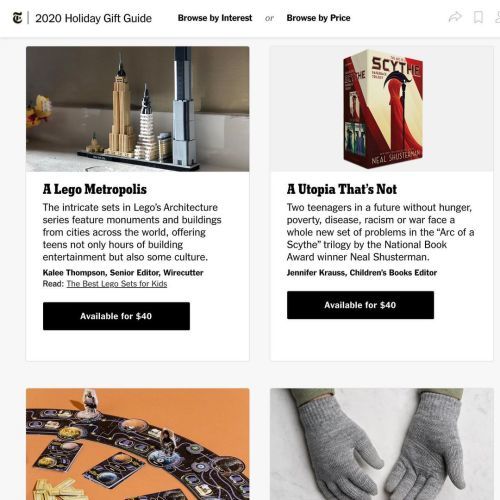This screenshot has height=500, width=500.
Task: Click the A Lego Metropolis heading
Action: [x=95, y=189]
